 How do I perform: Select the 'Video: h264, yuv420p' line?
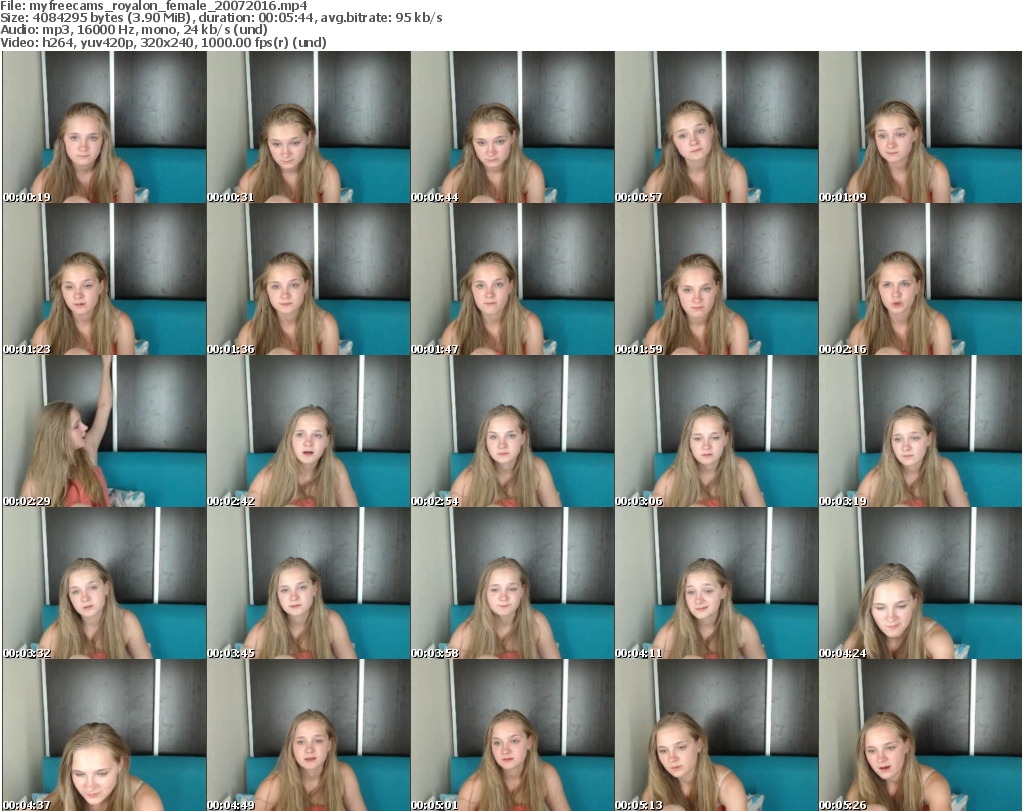click(163, 42)
